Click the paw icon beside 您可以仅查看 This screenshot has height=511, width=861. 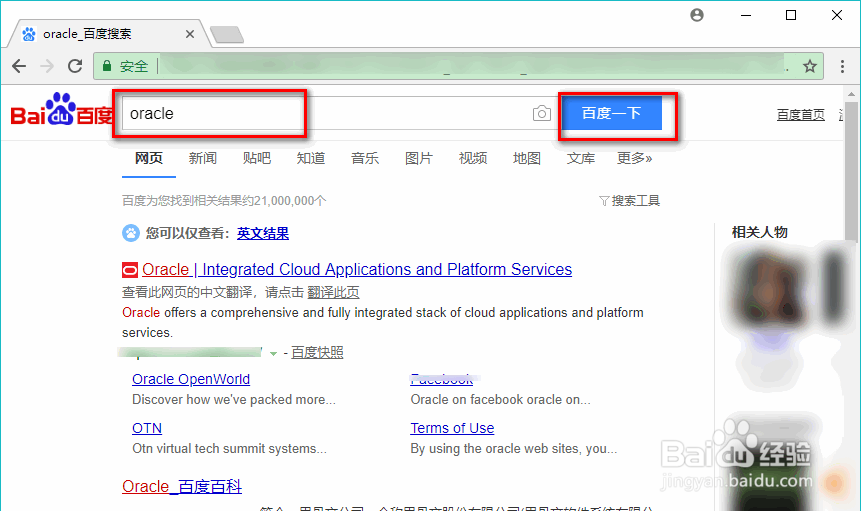coord(131,233)
